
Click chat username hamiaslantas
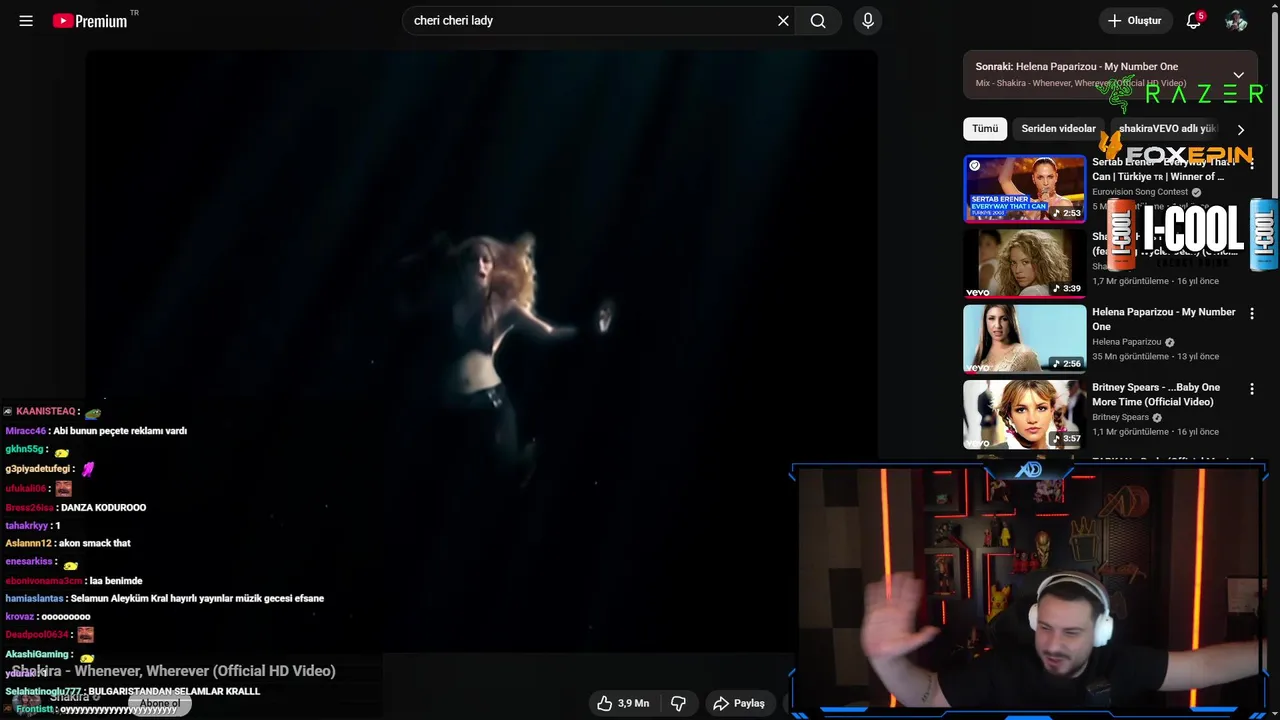(34, 598)
